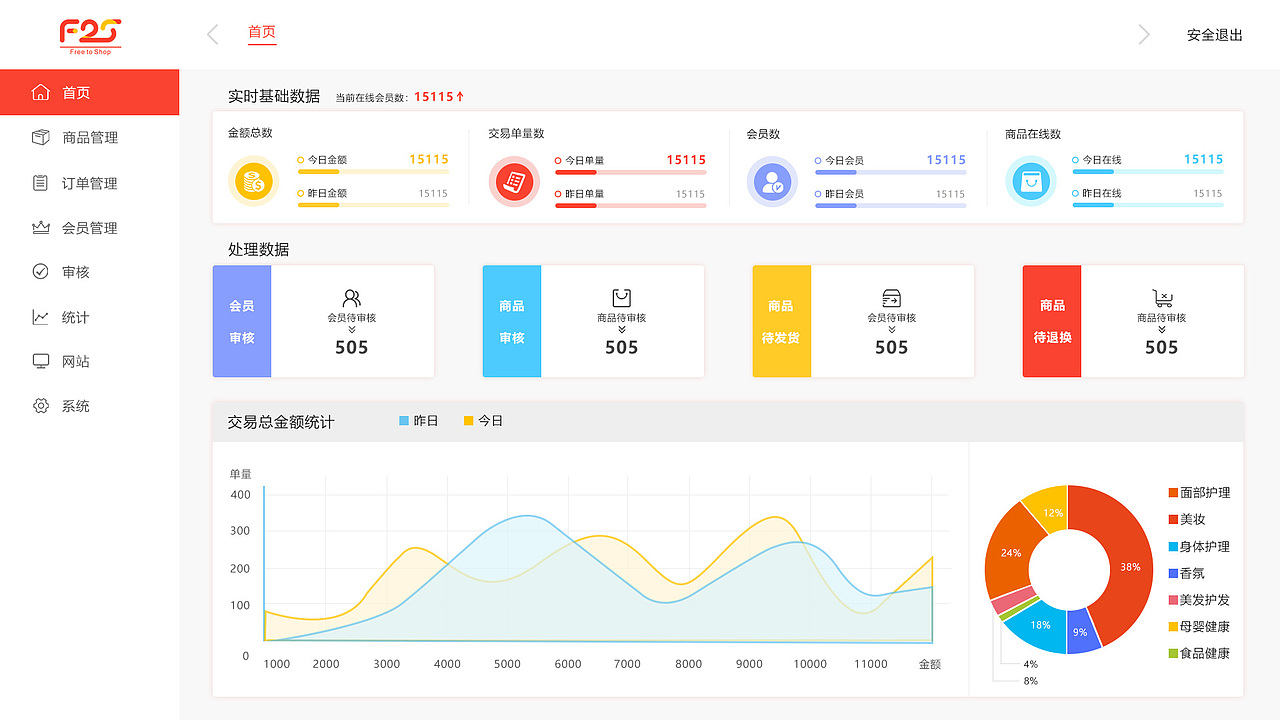Toggle 美发护发 in donut chart legend

1199,600
